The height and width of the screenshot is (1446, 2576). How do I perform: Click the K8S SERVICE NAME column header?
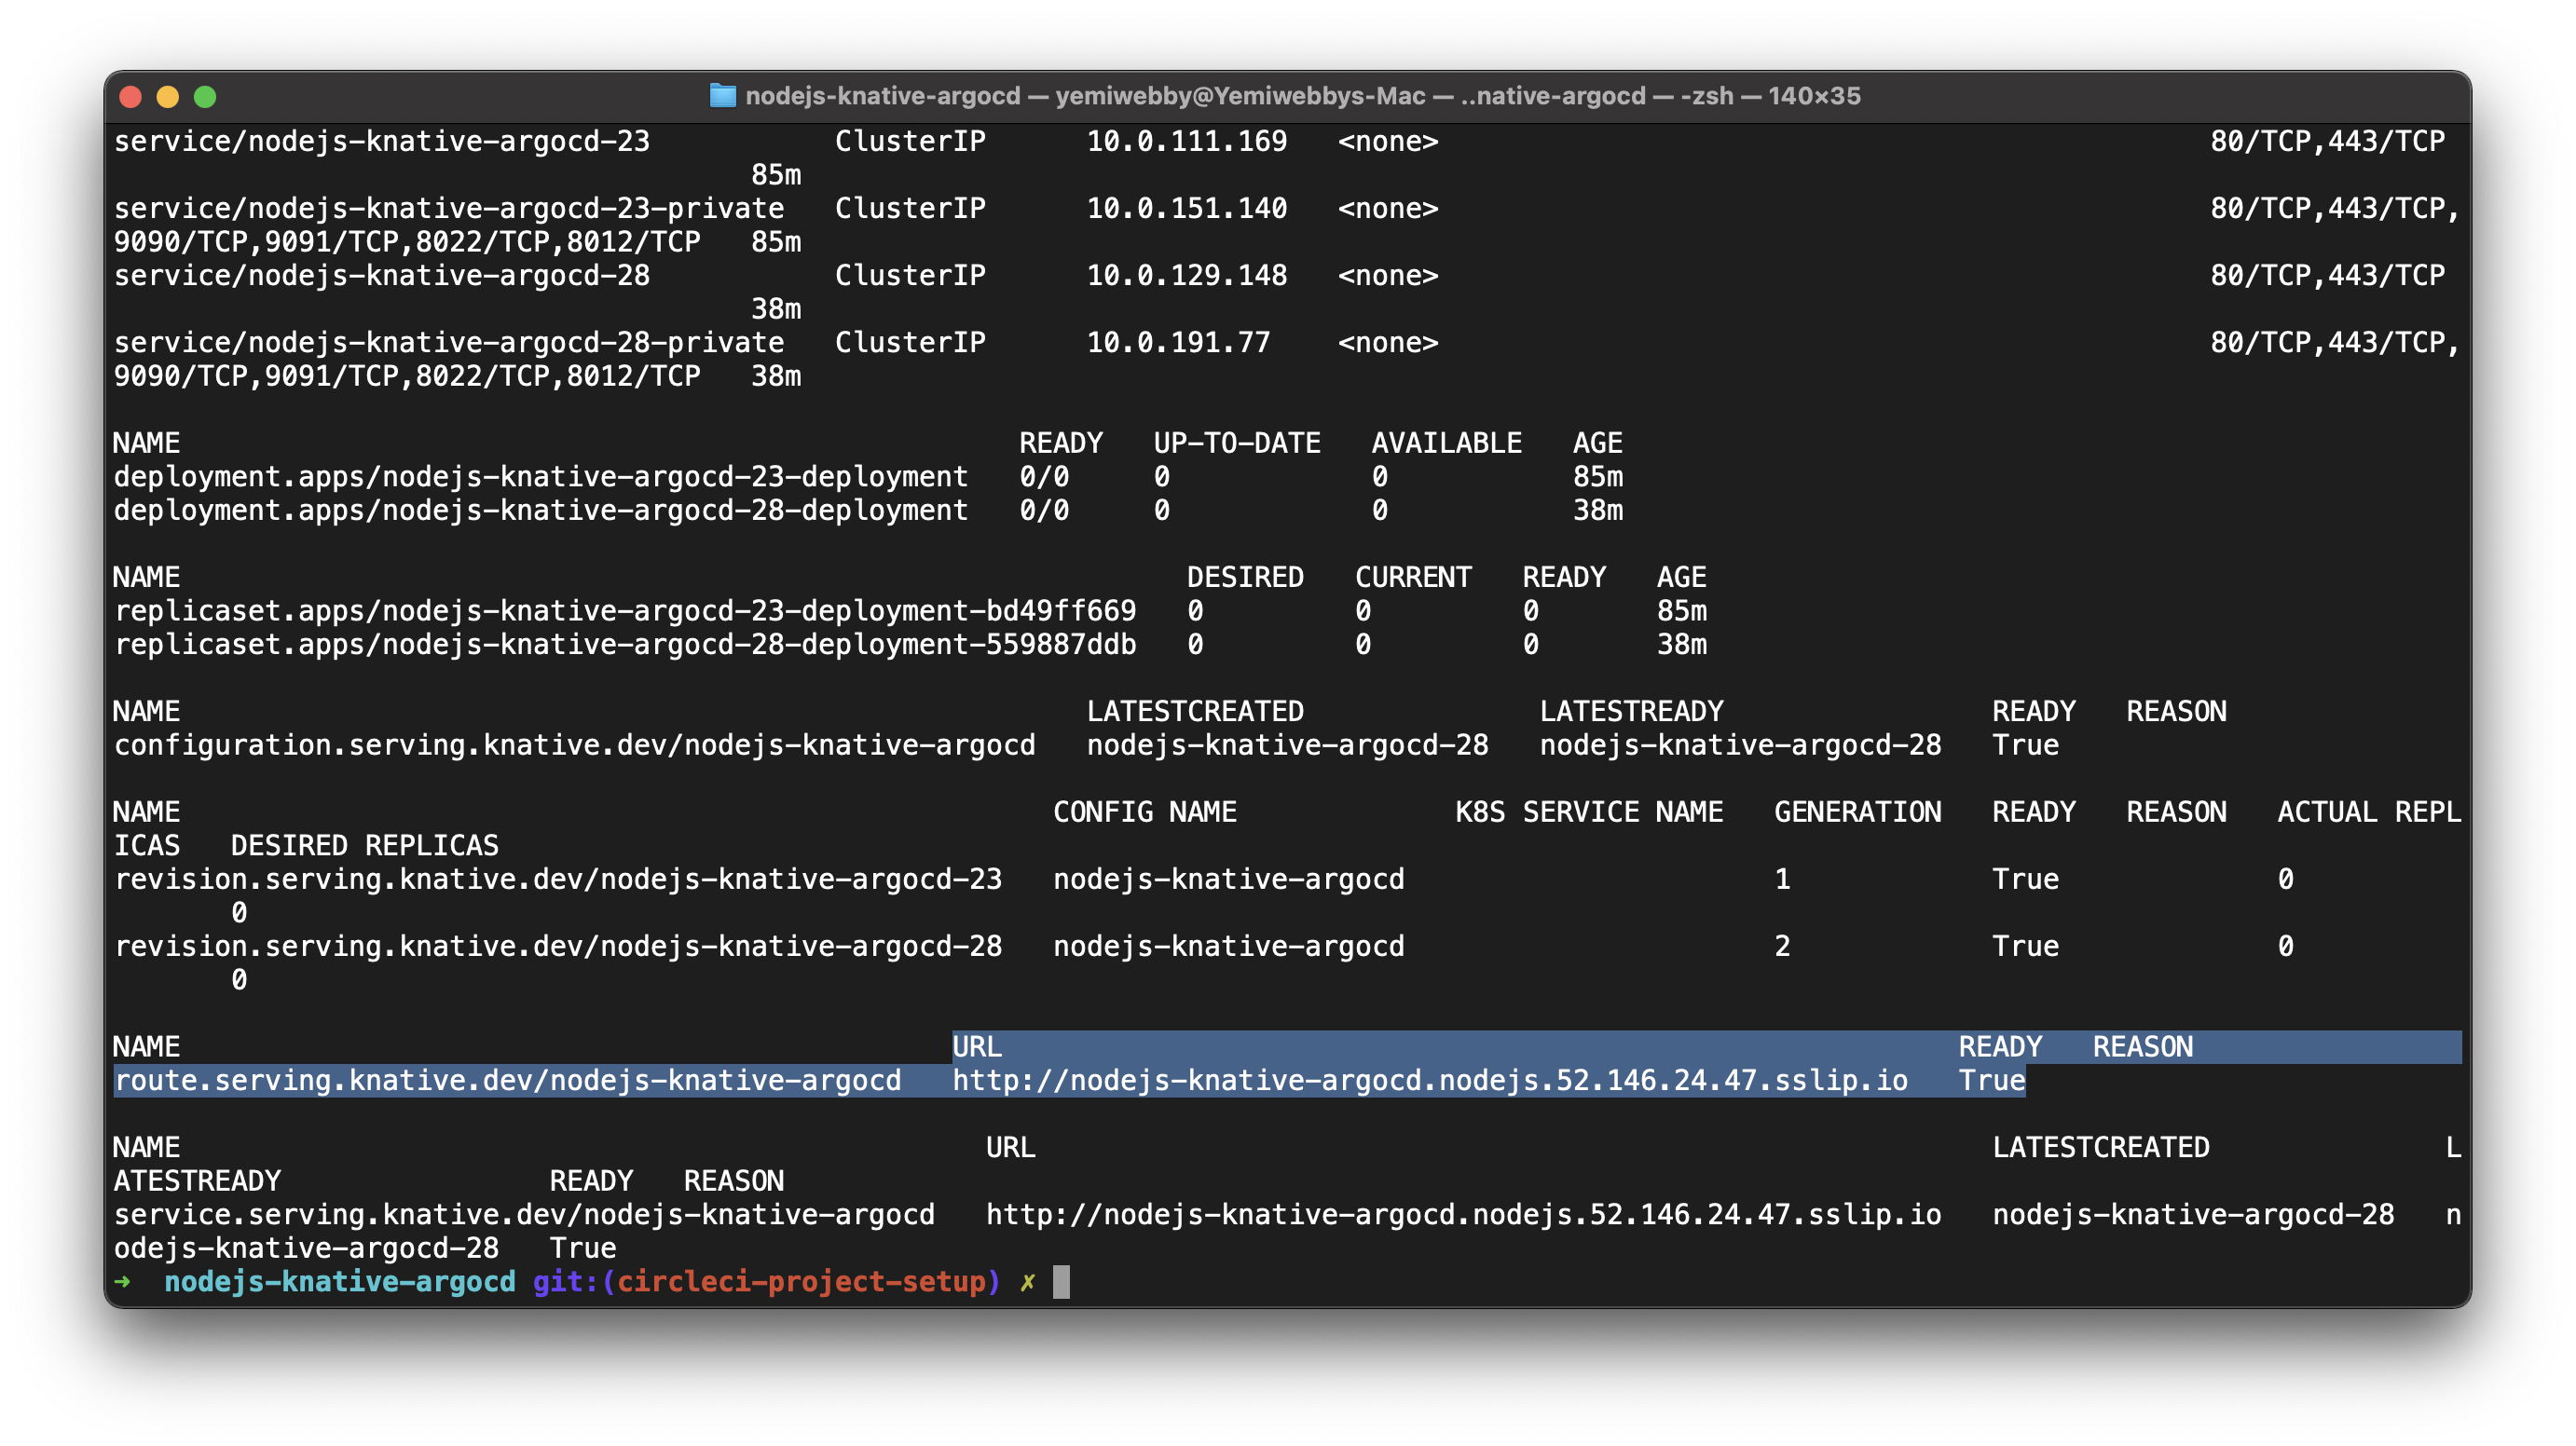pos(1588,812)
